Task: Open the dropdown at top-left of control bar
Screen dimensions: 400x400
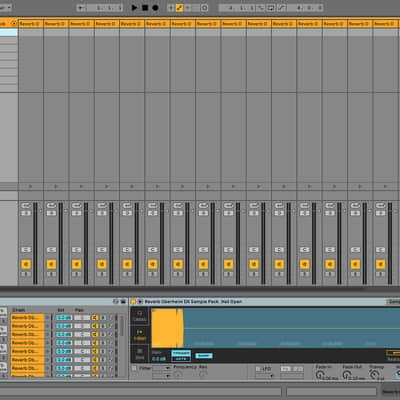Action: pyautogui.click(x=5, y=7)
